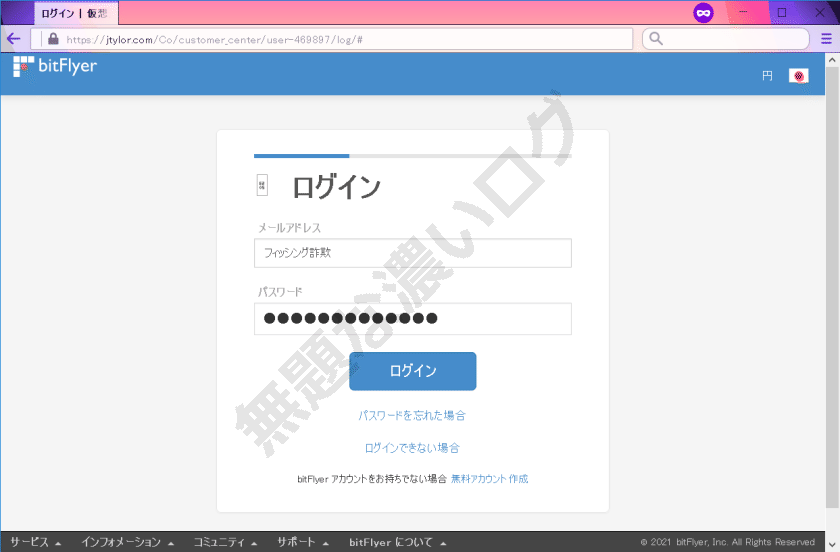Click the login progress bar

(412, 156)
